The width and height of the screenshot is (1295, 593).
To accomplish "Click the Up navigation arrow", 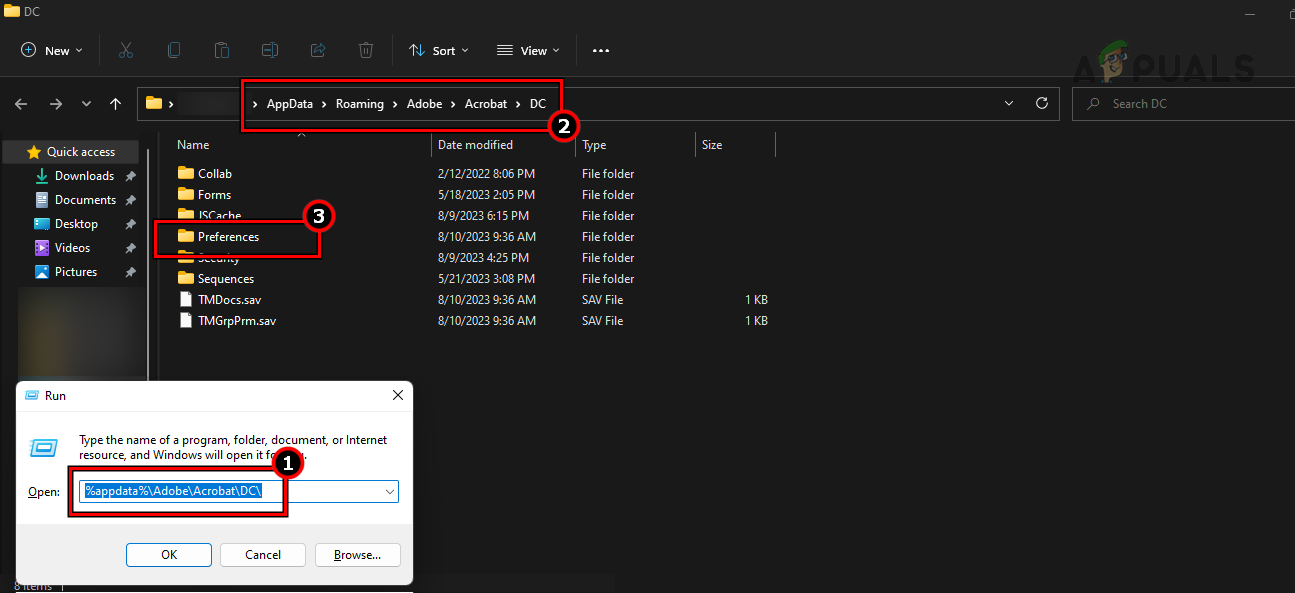I will point(115,103).
